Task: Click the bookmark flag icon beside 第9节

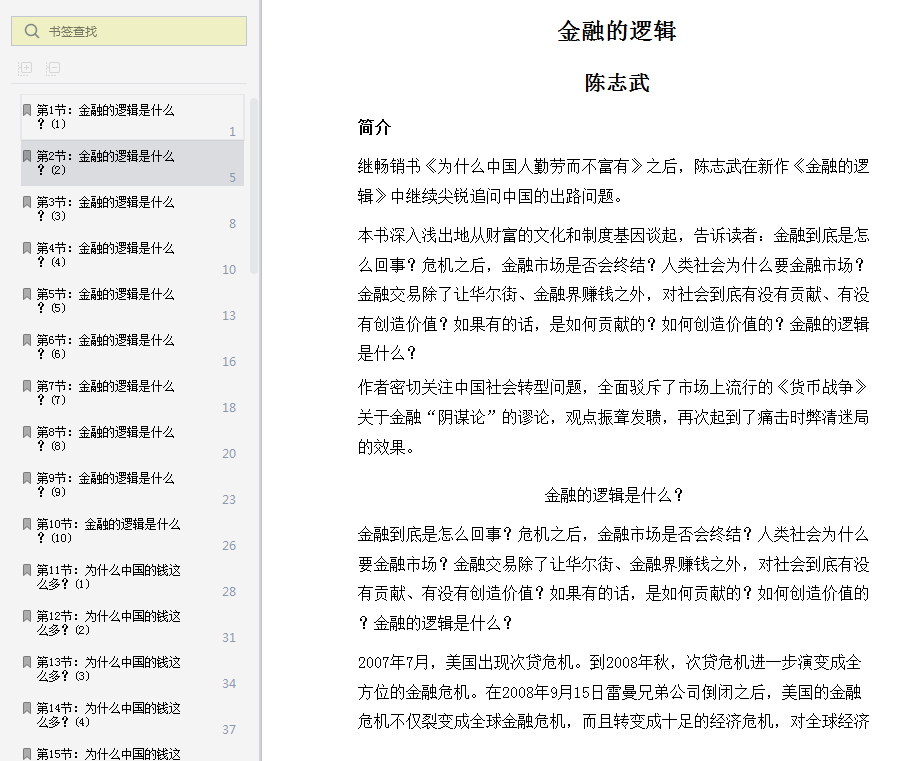Action: 27,478
